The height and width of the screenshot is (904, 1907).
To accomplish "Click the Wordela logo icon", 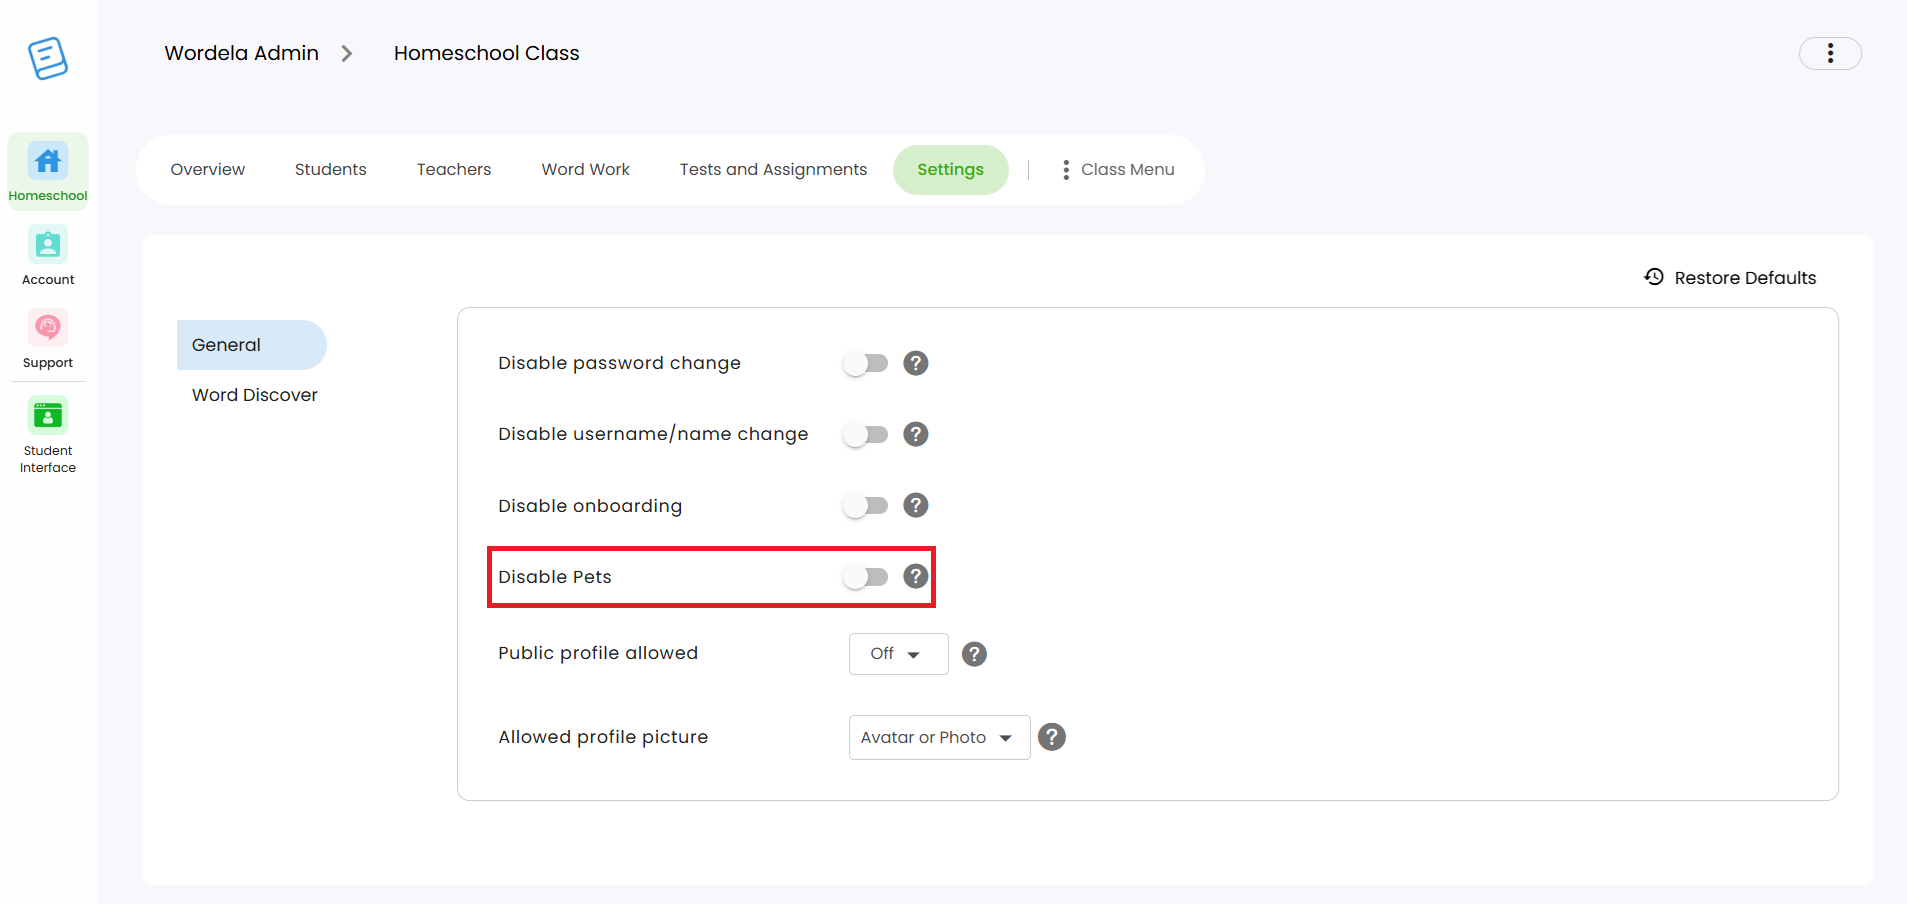I will 48,58.
